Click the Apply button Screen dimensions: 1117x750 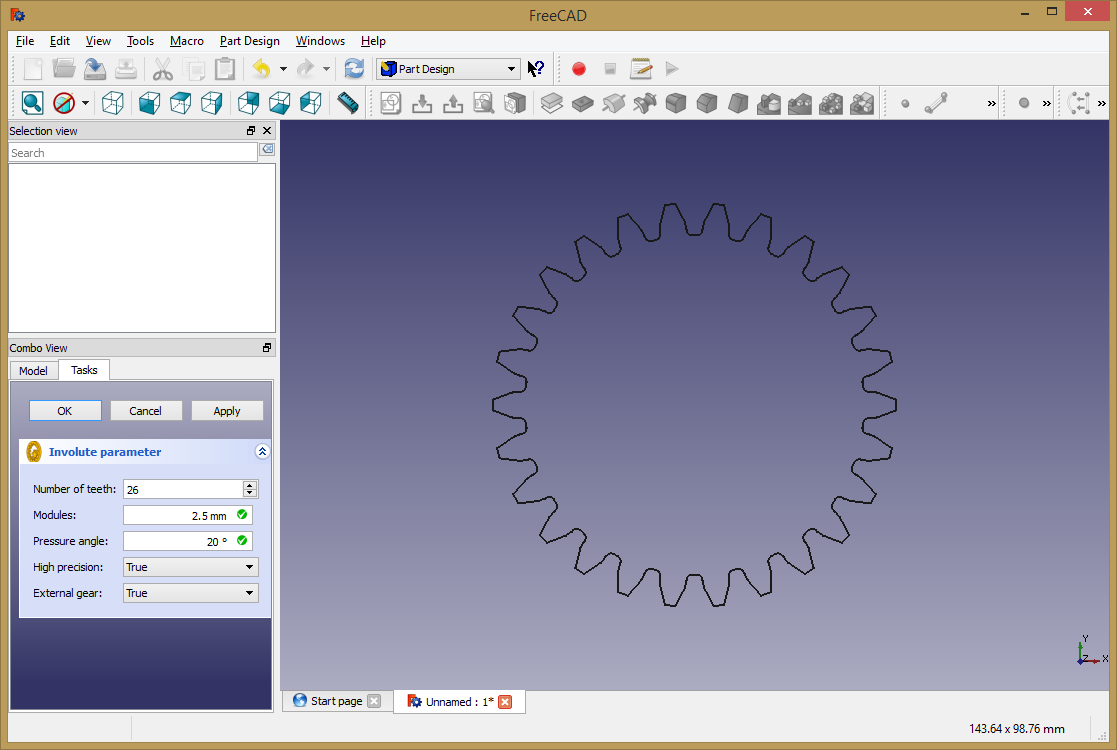227,411
